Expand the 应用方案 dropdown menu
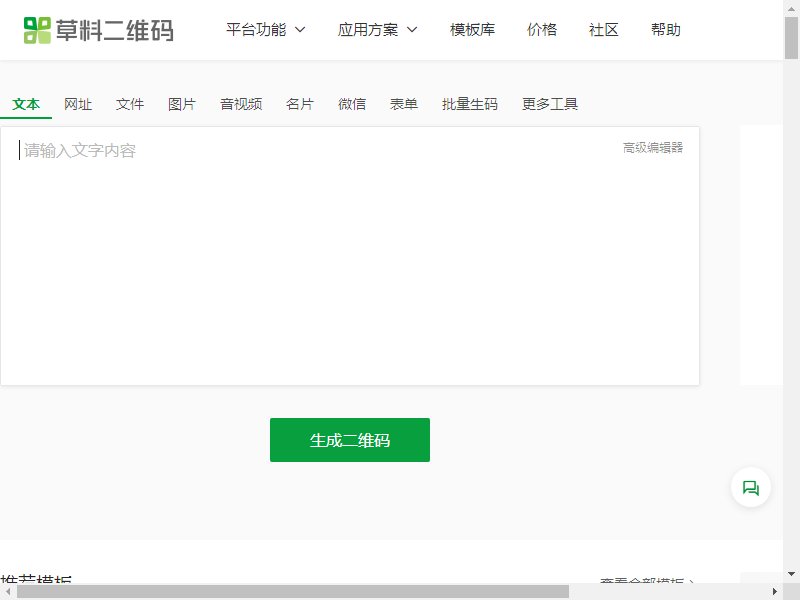The width and height of the screenshot is (800, 600). [377, 30]
